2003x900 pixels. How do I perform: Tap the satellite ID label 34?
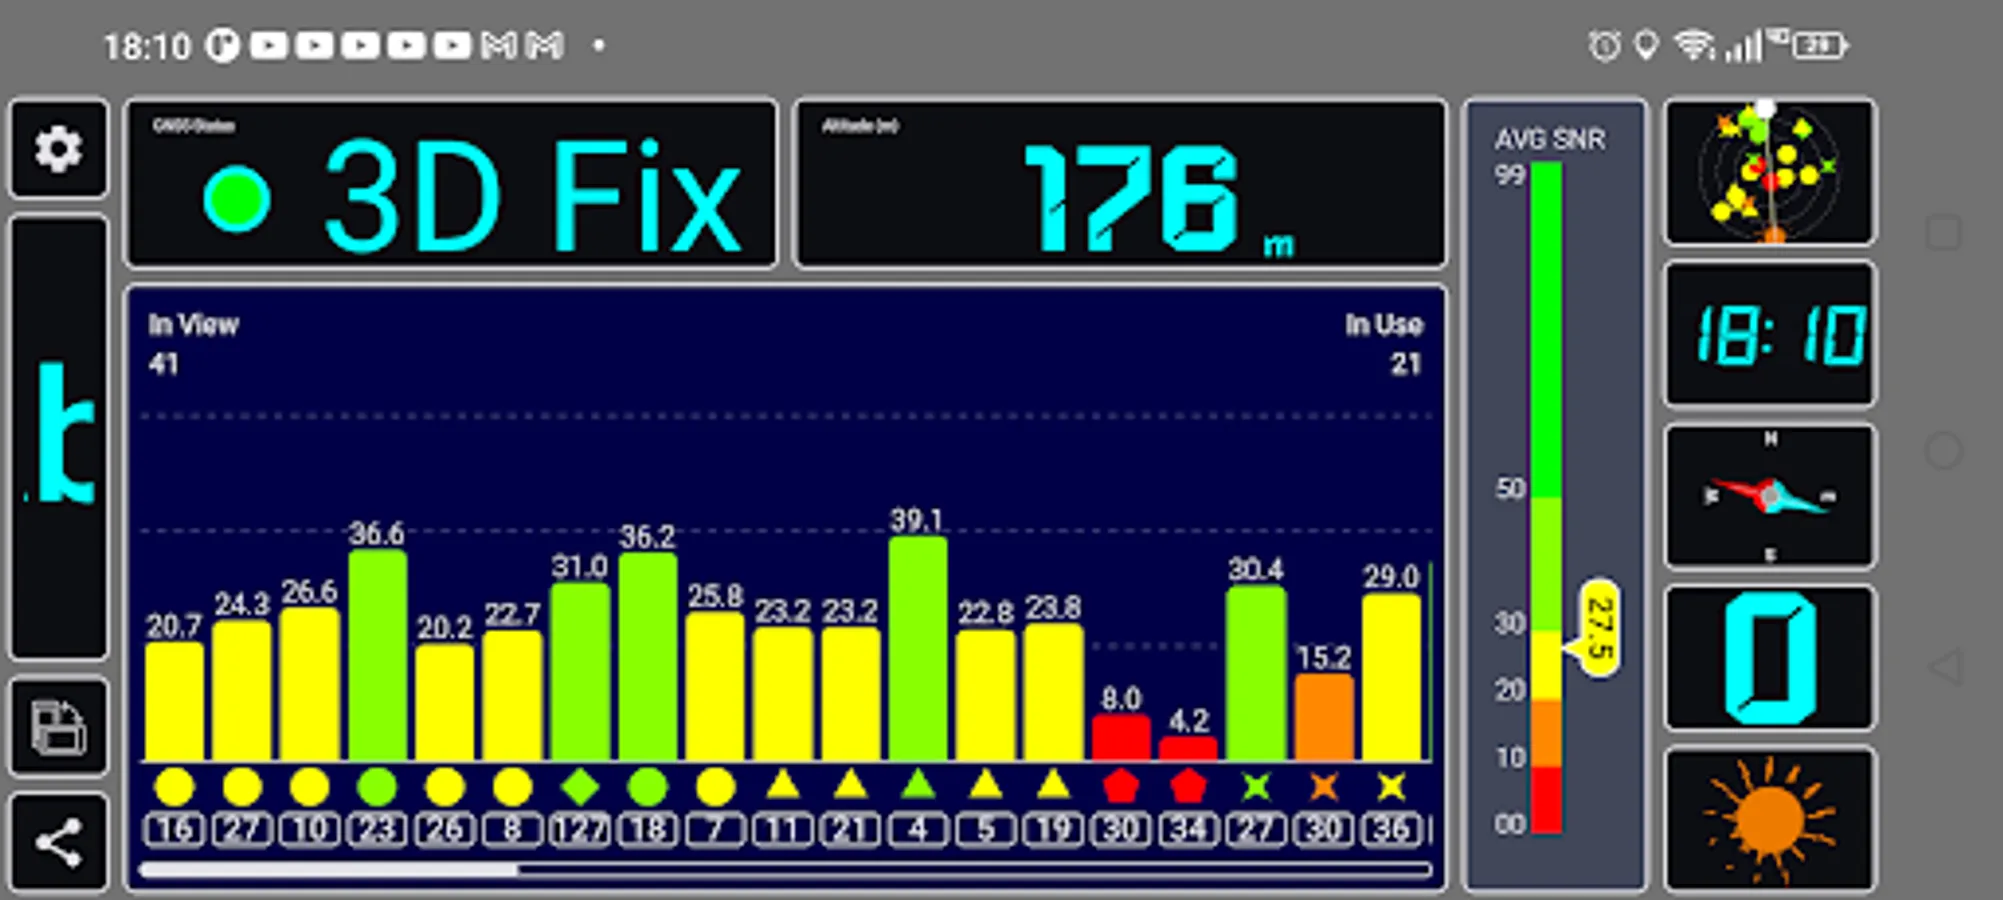pyautogui.click(x=1188, y=830)
